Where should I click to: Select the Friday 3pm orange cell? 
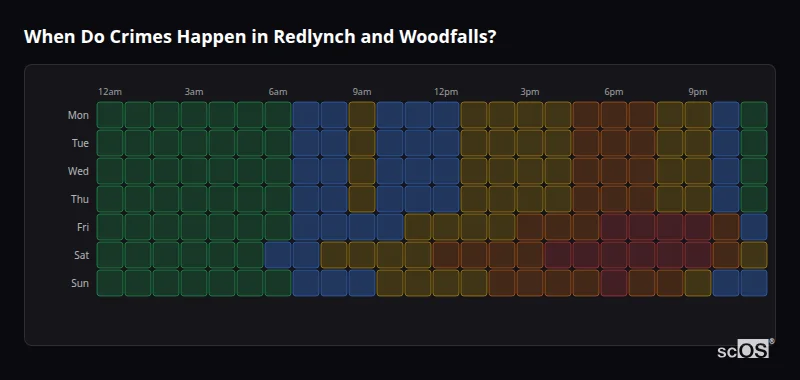point(530,227)
